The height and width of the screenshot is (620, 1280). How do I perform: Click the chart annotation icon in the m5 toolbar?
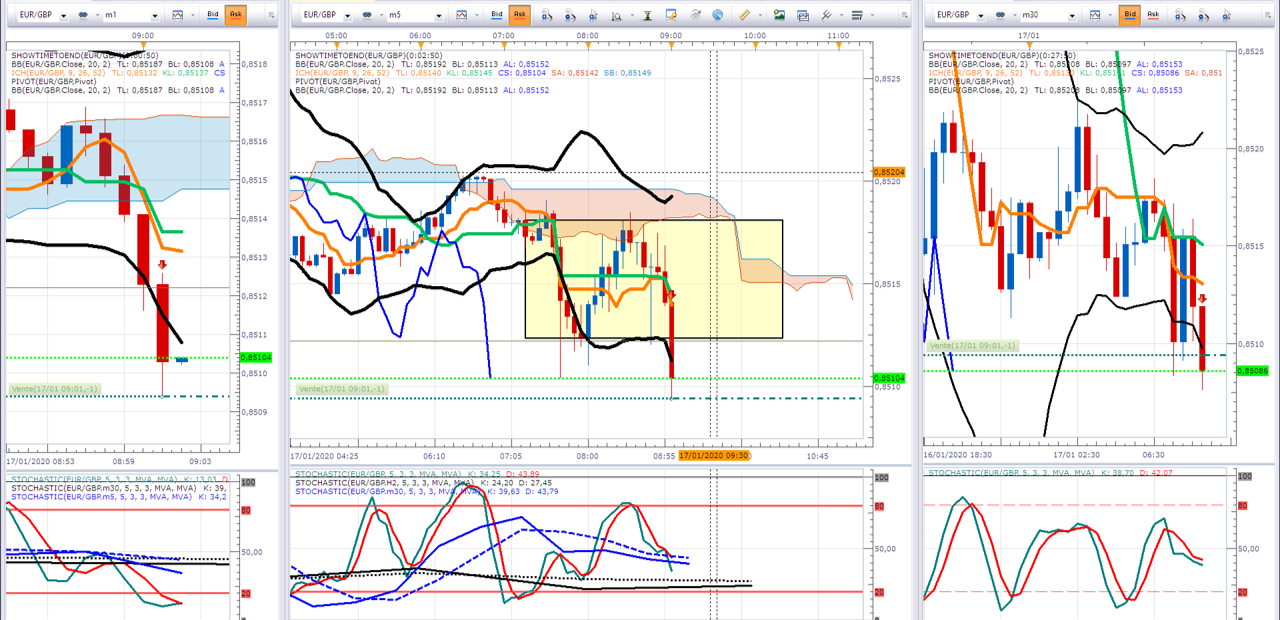[671, 16]
